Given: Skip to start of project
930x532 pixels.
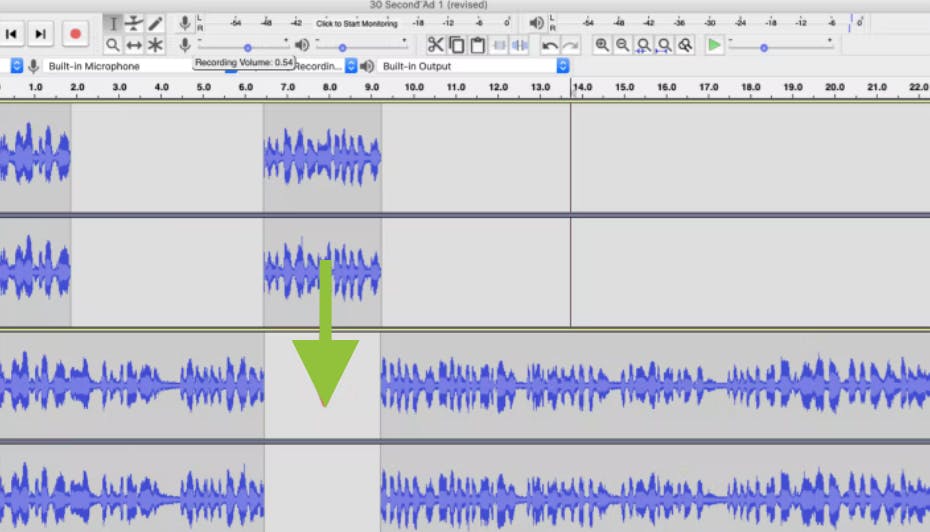Looking at the screenshot, I should coord(11,34).
